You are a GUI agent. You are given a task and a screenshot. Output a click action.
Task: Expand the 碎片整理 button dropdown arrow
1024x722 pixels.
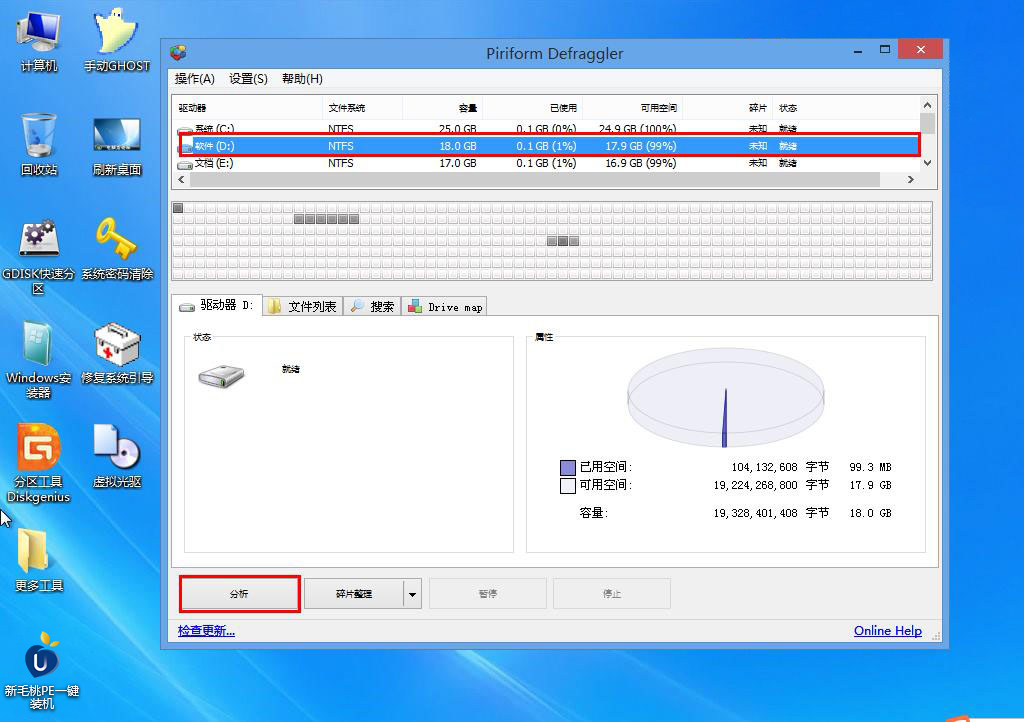pos(412,594)
